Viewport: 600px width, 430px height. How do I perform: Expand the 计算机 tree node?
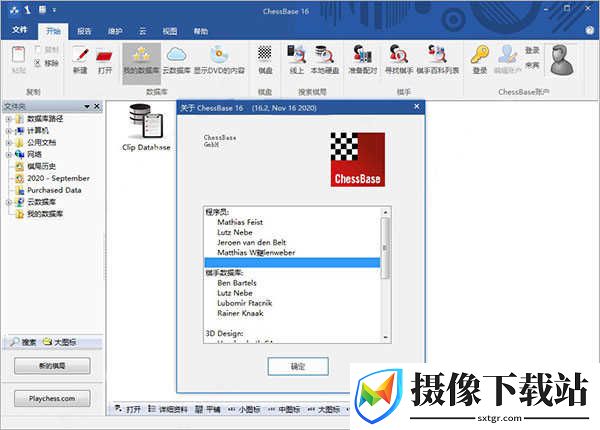point(9,131)
